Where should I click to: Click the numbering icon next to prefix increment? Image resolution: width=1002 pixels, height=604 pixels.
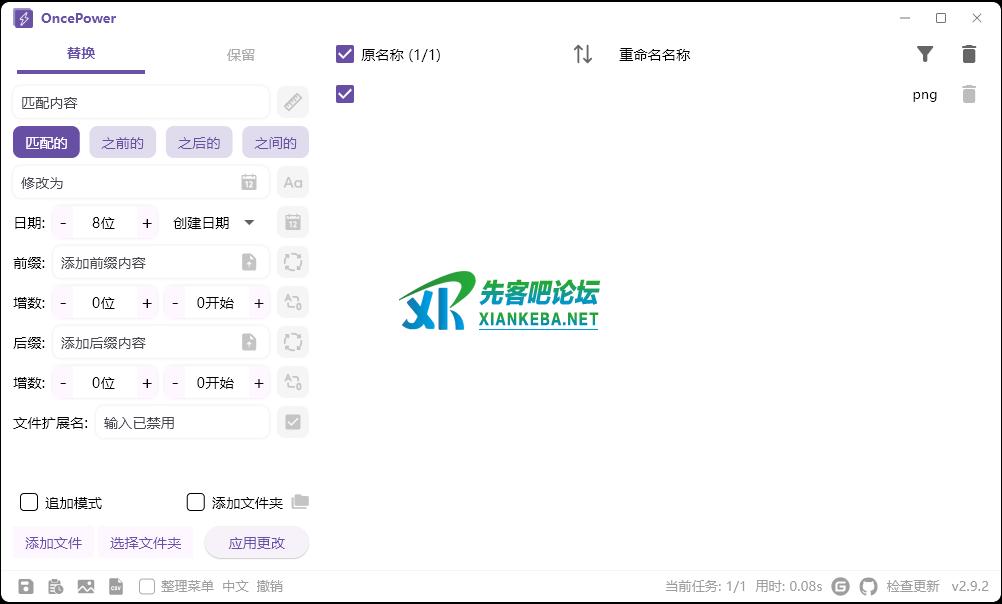click(x=292, y=302)
